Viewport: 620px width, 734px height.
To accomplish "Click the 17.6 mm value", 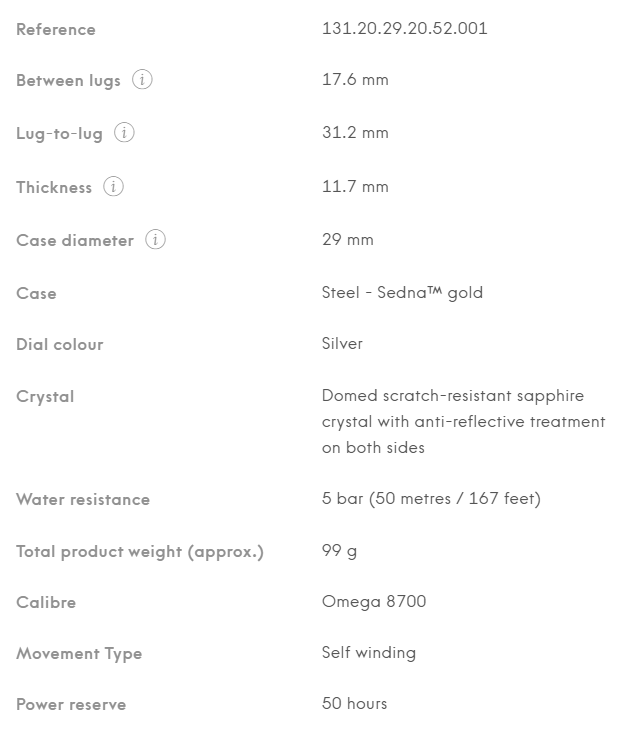I will coord(354,80).
